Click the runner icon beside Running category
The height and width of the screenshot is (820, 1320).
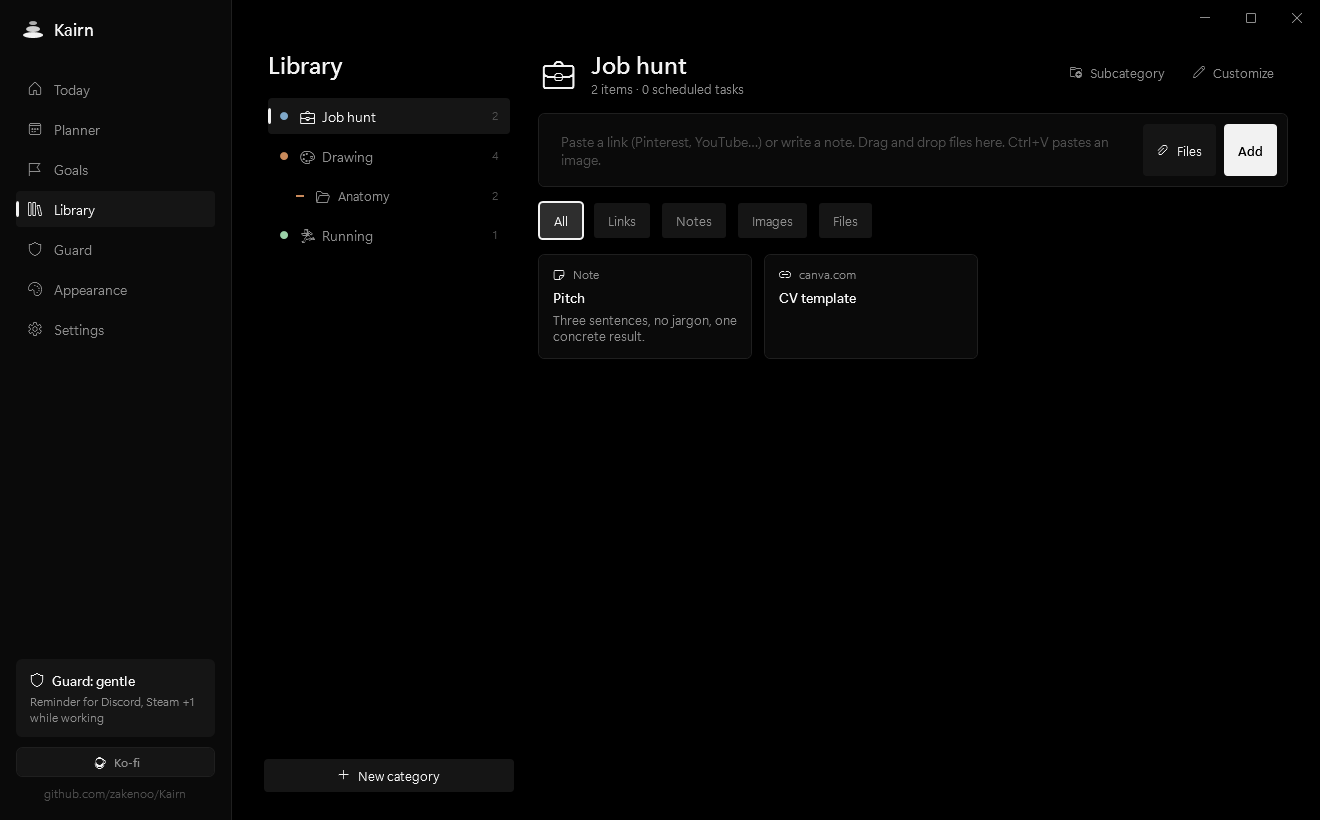tap(308, 236)
